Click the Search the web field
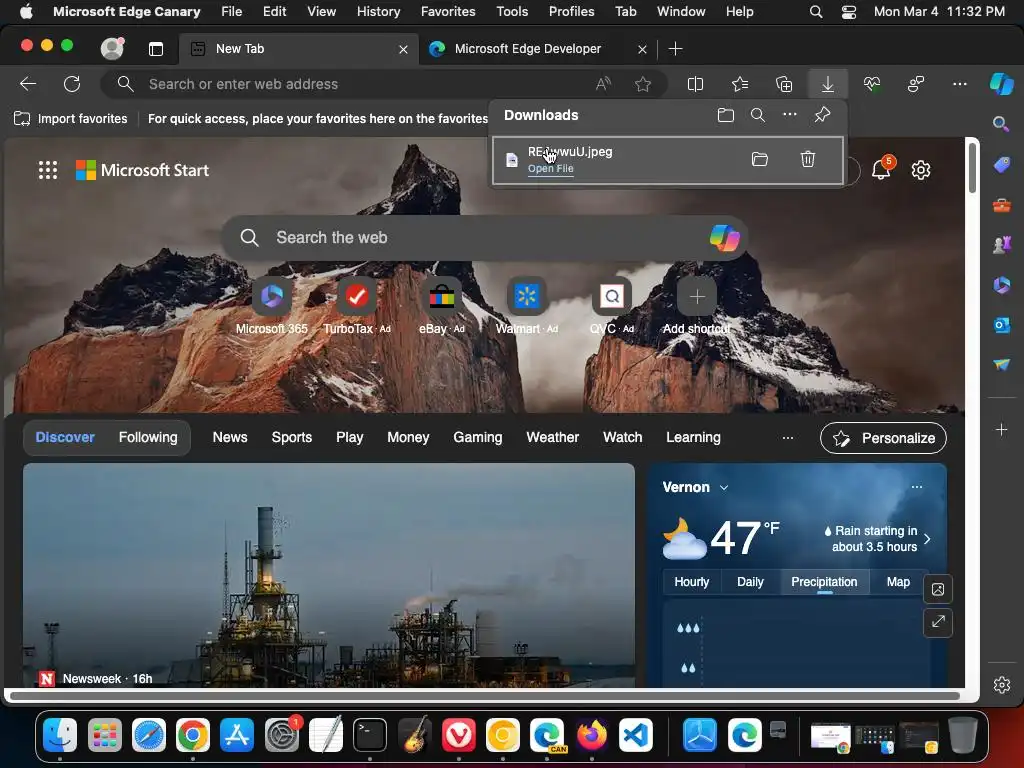 [485, 238]
